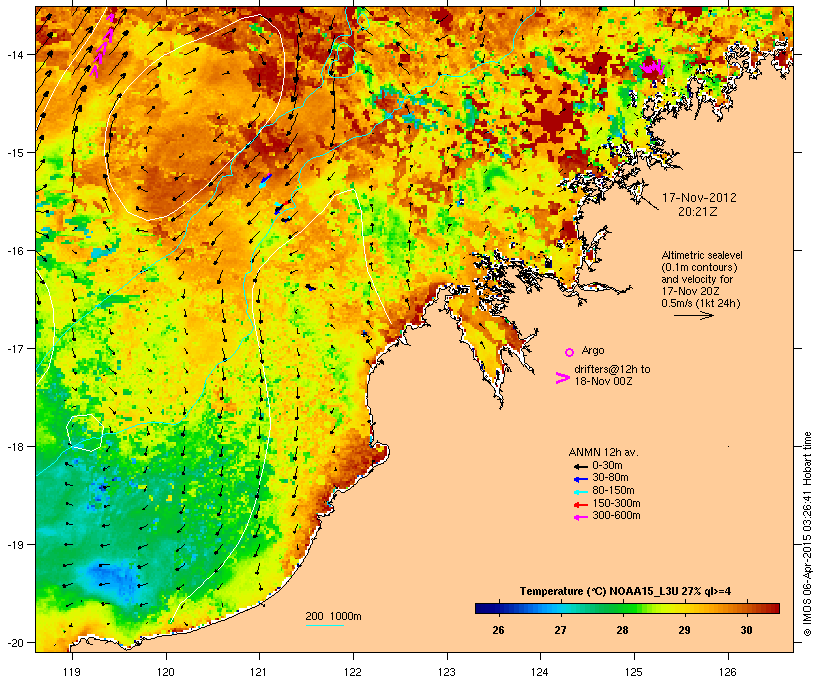The height and width of the screenshot is (680, 820).
Task: Click the Altimetric sealevel caption line
Action: click(702, 255)
